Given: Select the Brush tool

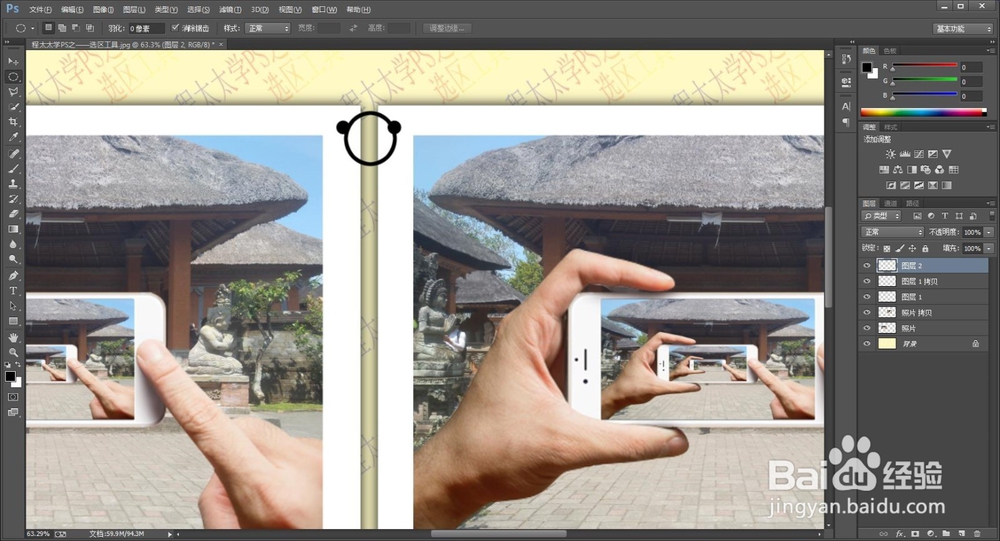Looking at the screenshot, I should pyautogui.click(x=13, y=169).
